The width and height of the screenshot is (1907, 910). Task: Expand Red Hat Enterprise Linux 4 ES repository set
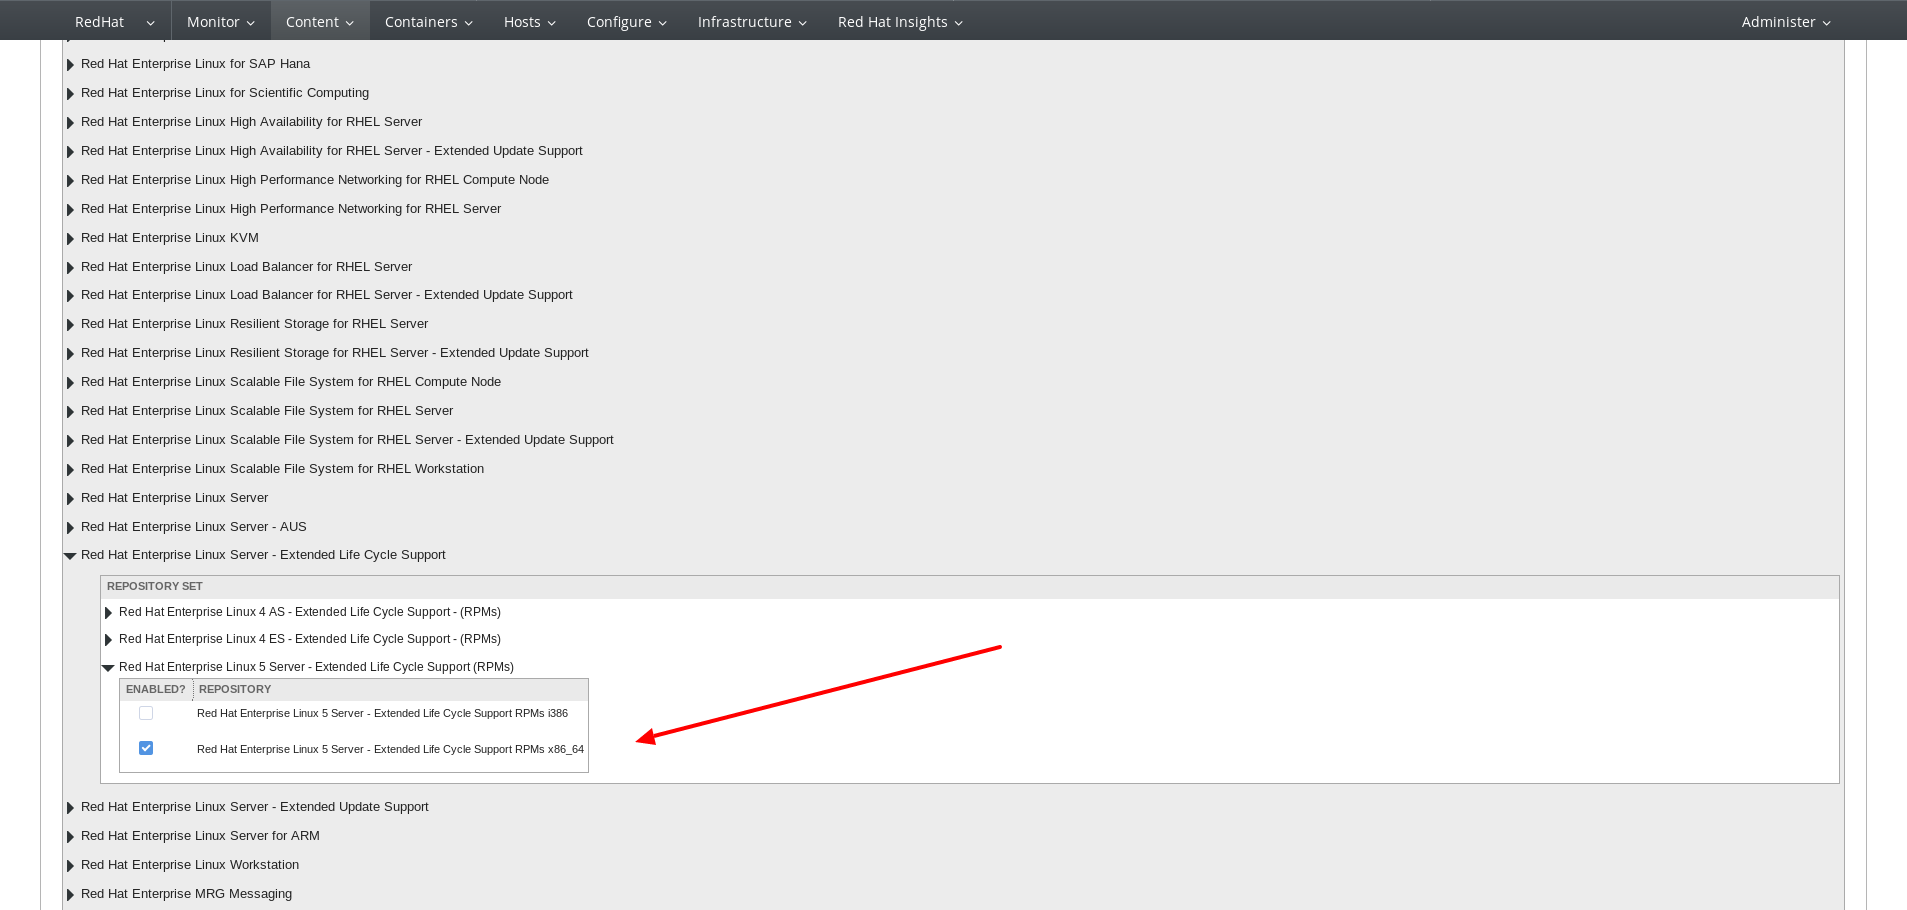click(108, 639)
